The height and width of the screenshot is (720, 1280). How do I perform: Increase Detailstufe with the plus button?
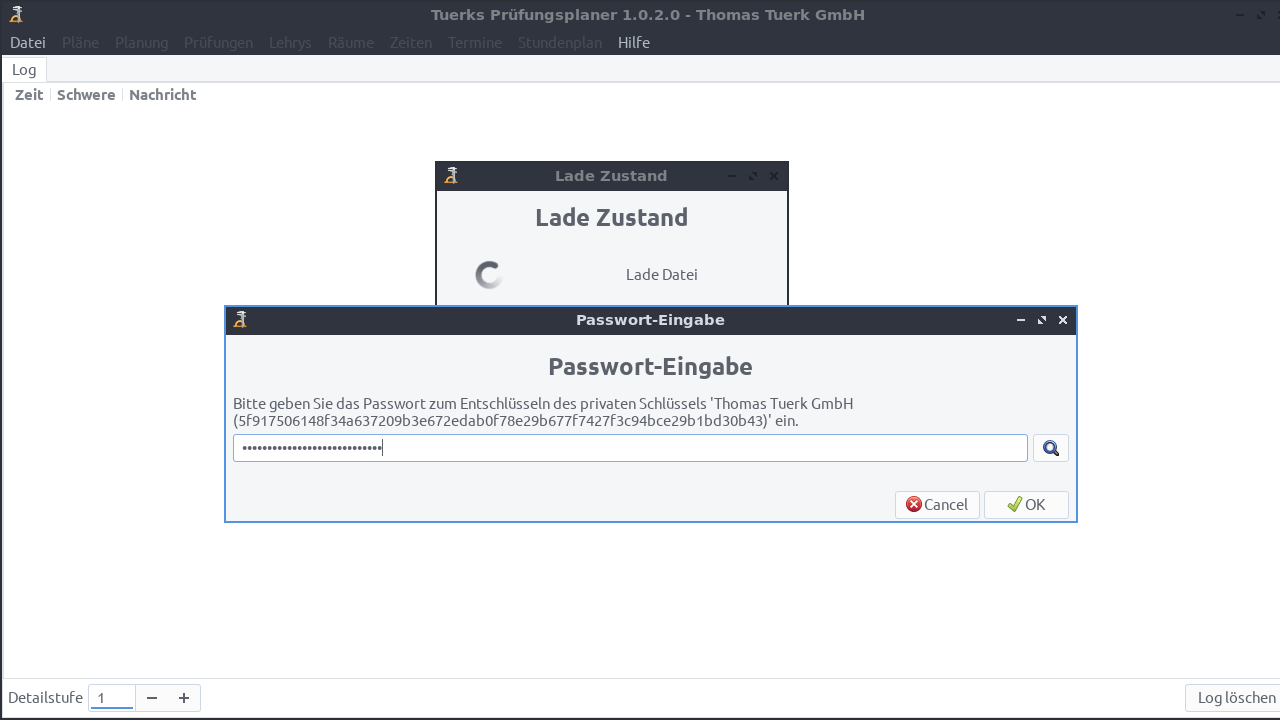pos(184,698)
